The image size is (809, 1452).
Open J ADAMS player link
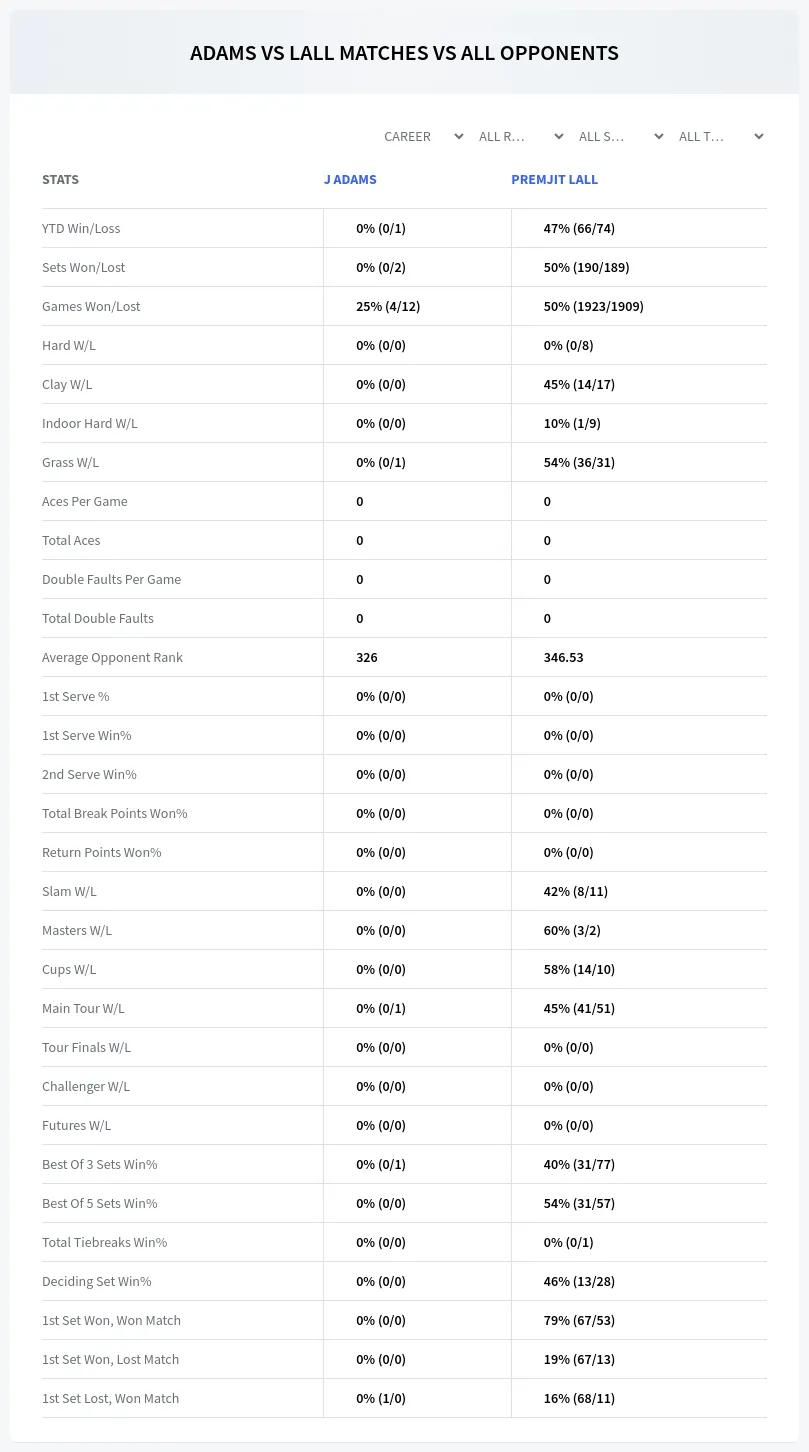(x=350, y=180)
